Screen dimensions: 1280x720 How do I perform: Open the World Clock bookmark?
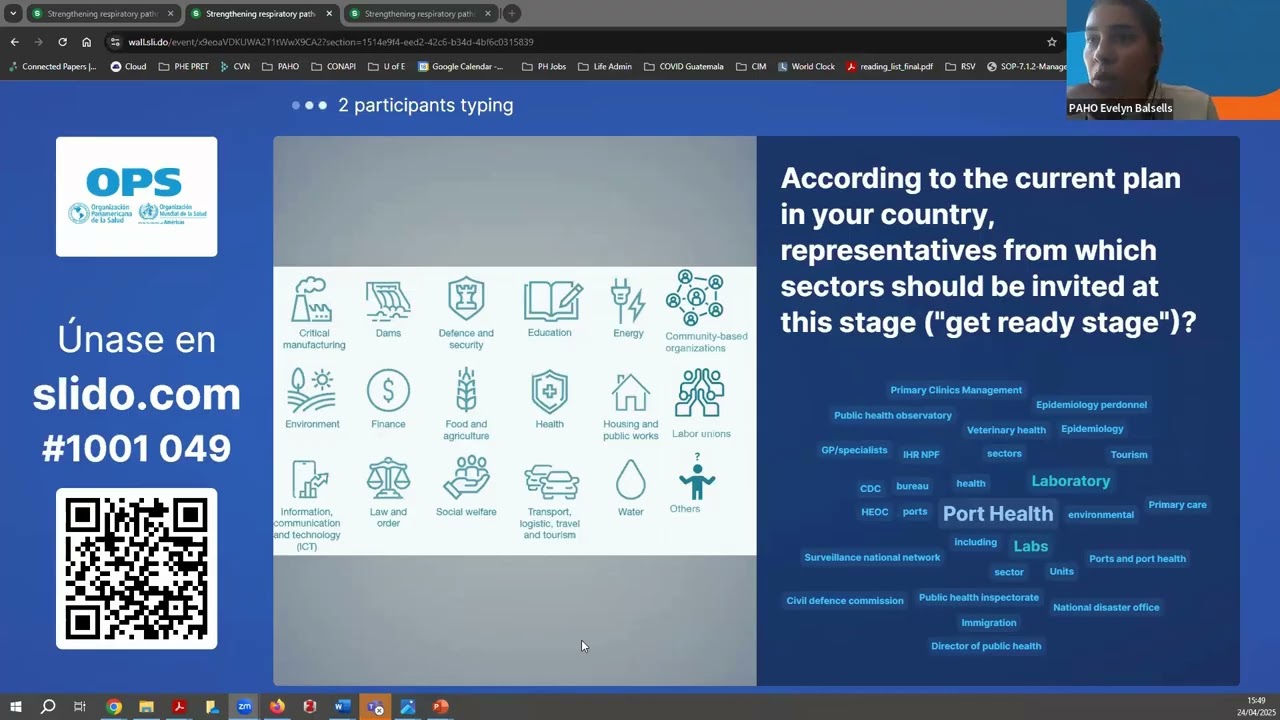pos(806,67)
